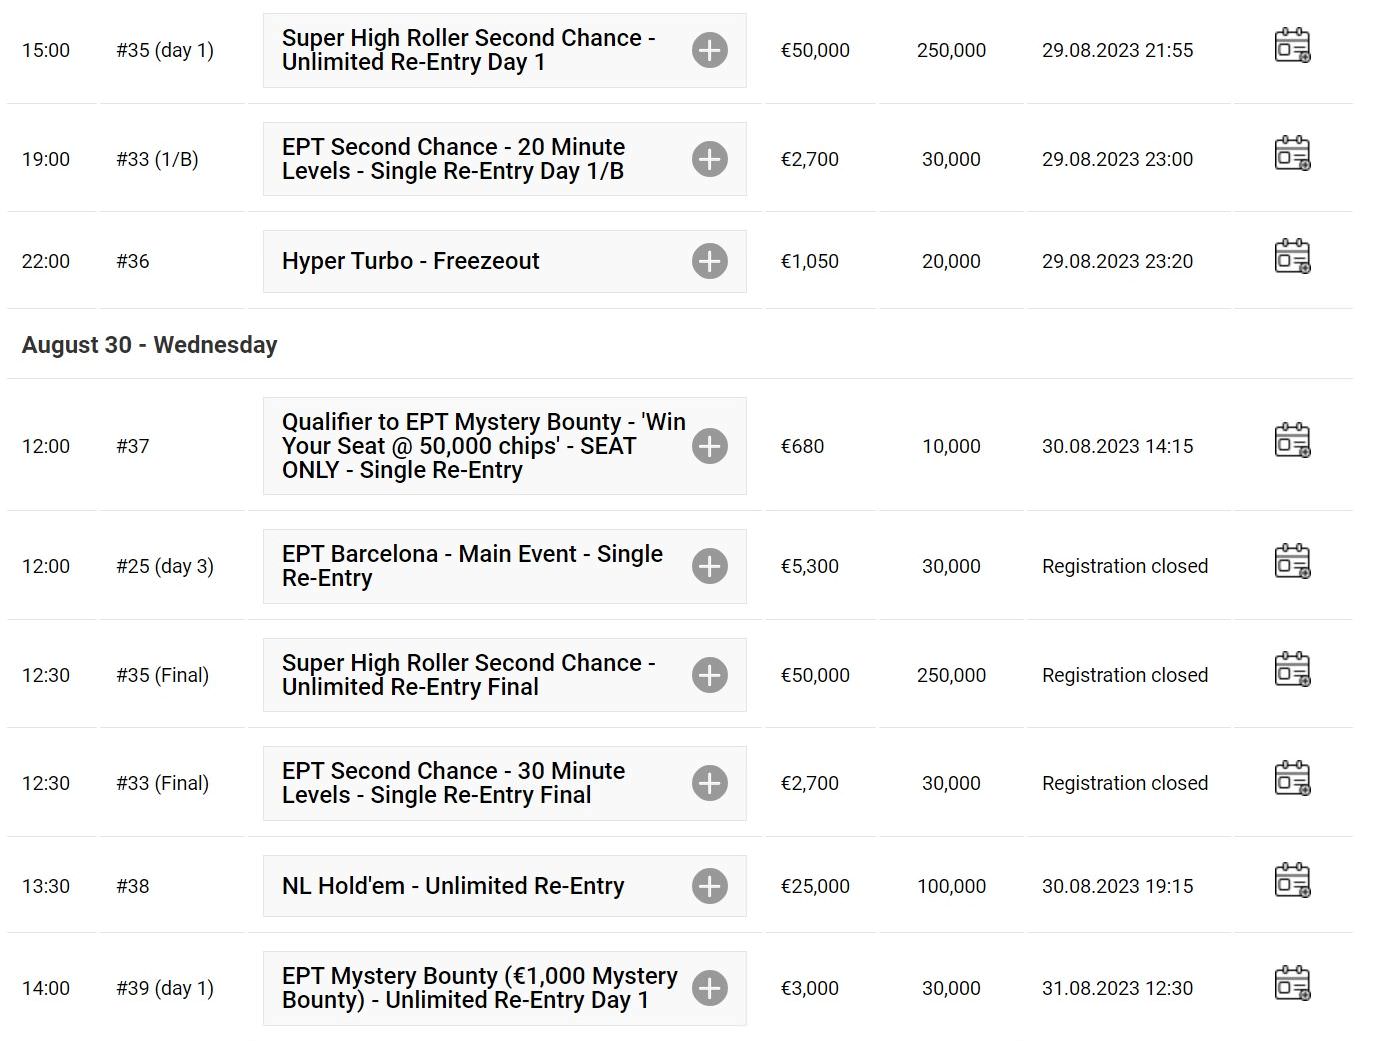Expand Super High Roller Second Chance Day 1 details
1380x1041 pixels.
tap(710, 50)
